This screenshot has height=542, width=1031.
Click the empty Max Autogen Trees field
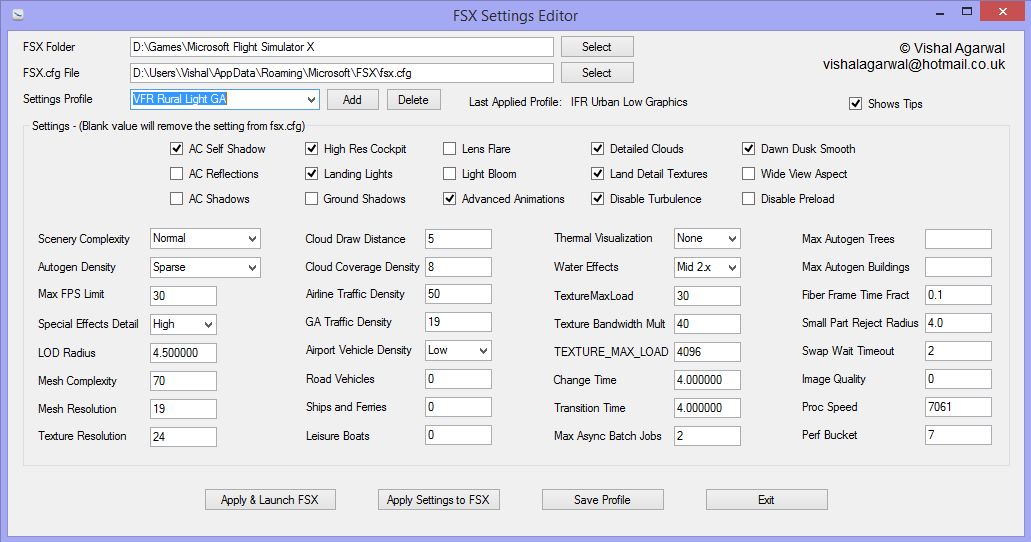pos(958,239)
